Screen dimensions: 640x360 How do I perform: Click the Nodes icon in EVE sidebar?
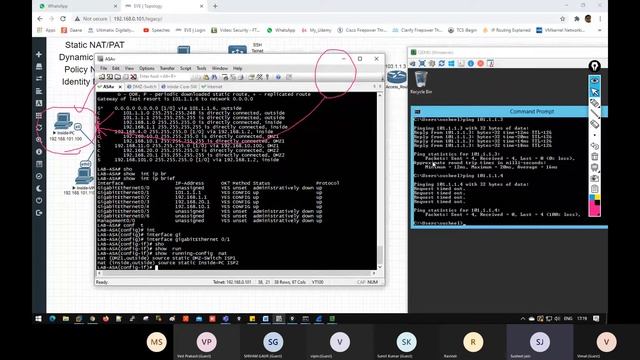[39, 66]
